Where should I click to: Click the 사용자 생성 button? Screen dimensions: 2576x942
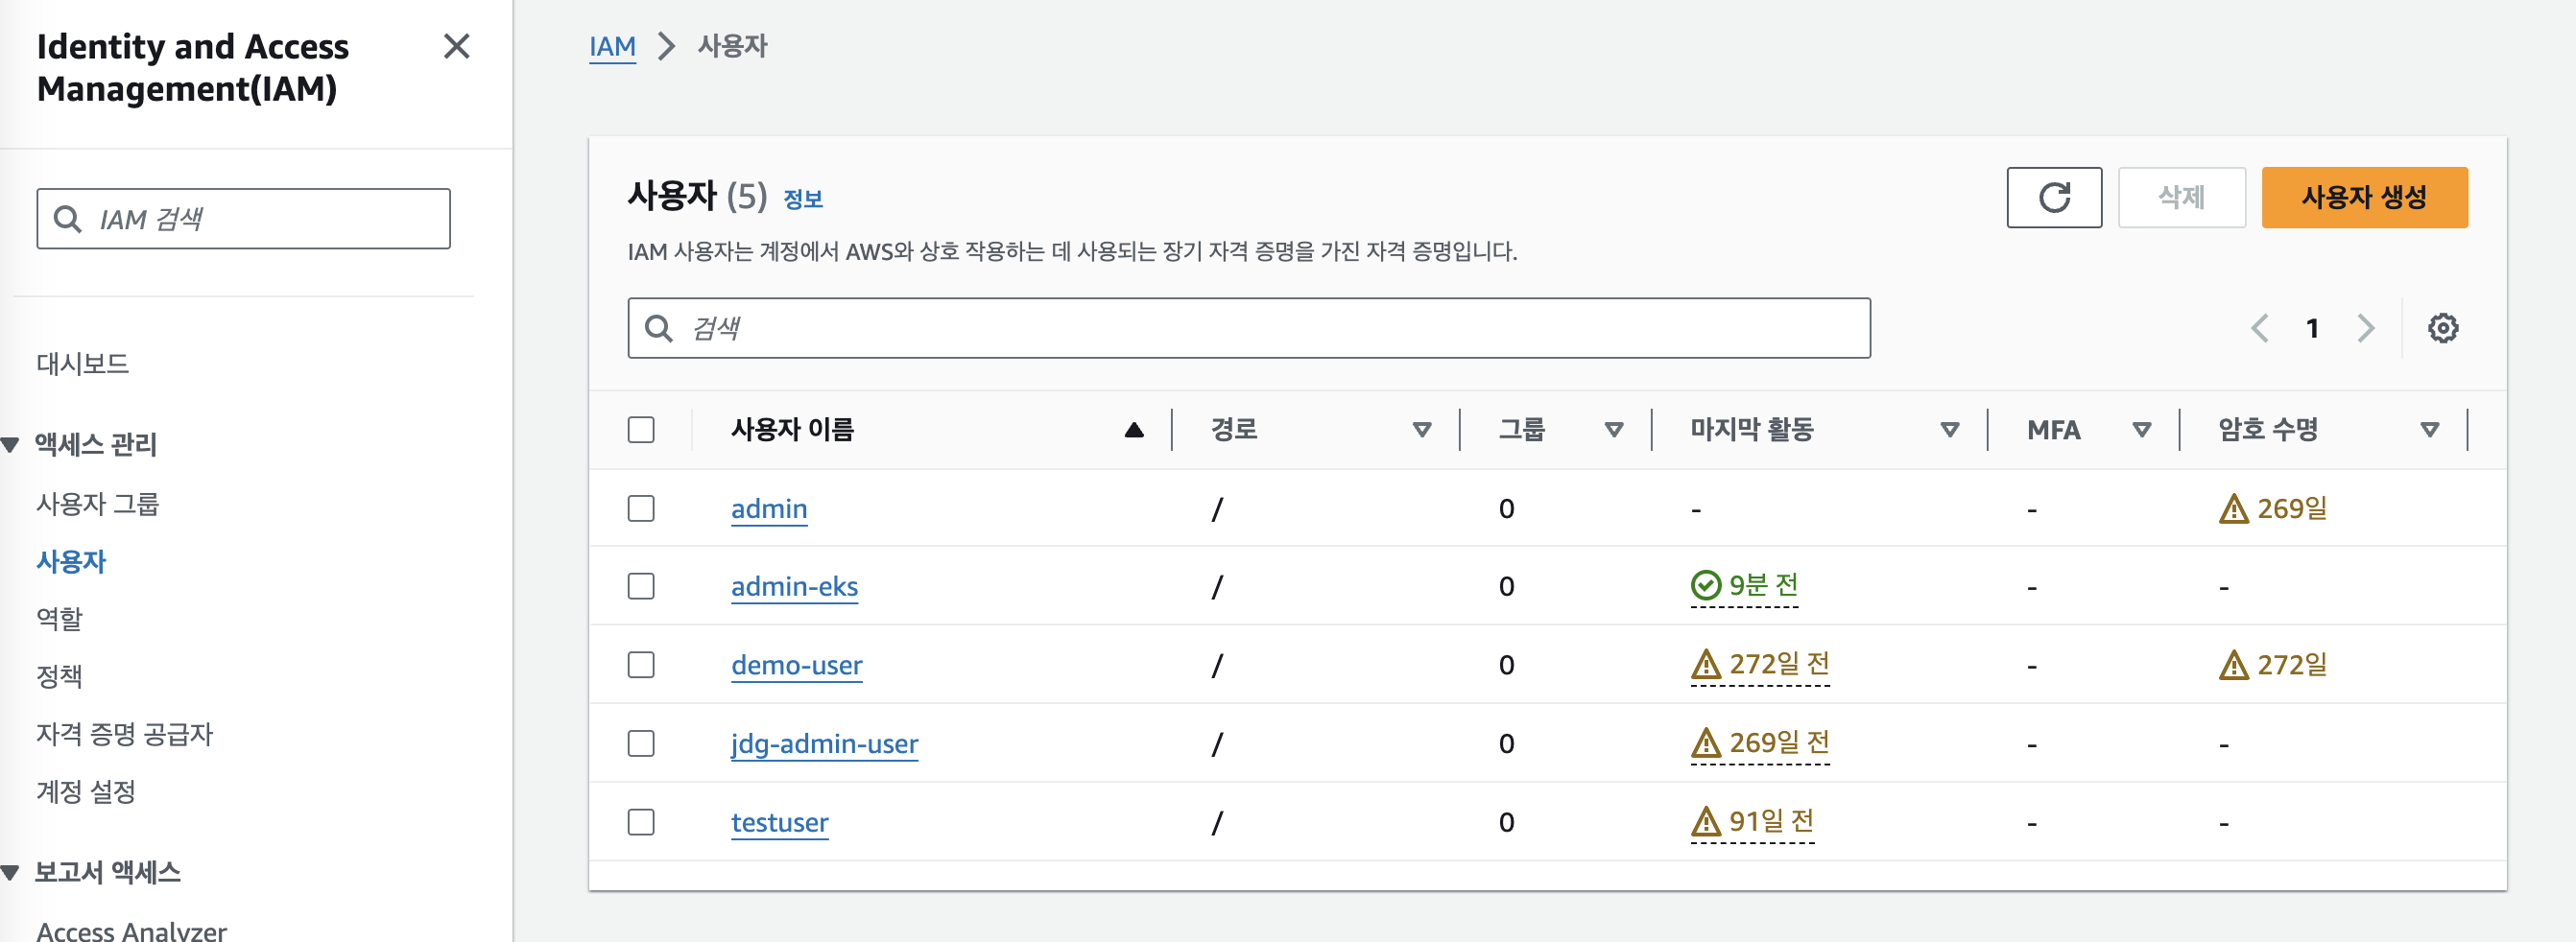(2364, 197)
